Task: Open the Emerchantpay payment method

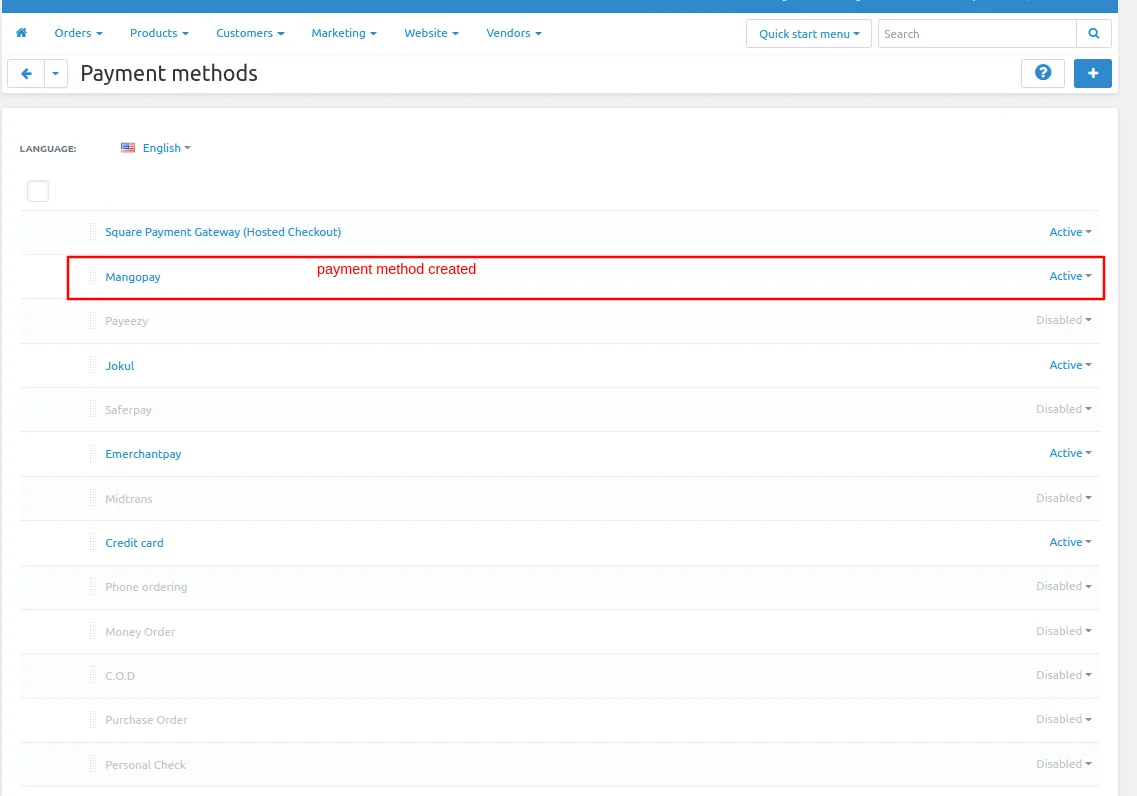Action: (143, 454)
